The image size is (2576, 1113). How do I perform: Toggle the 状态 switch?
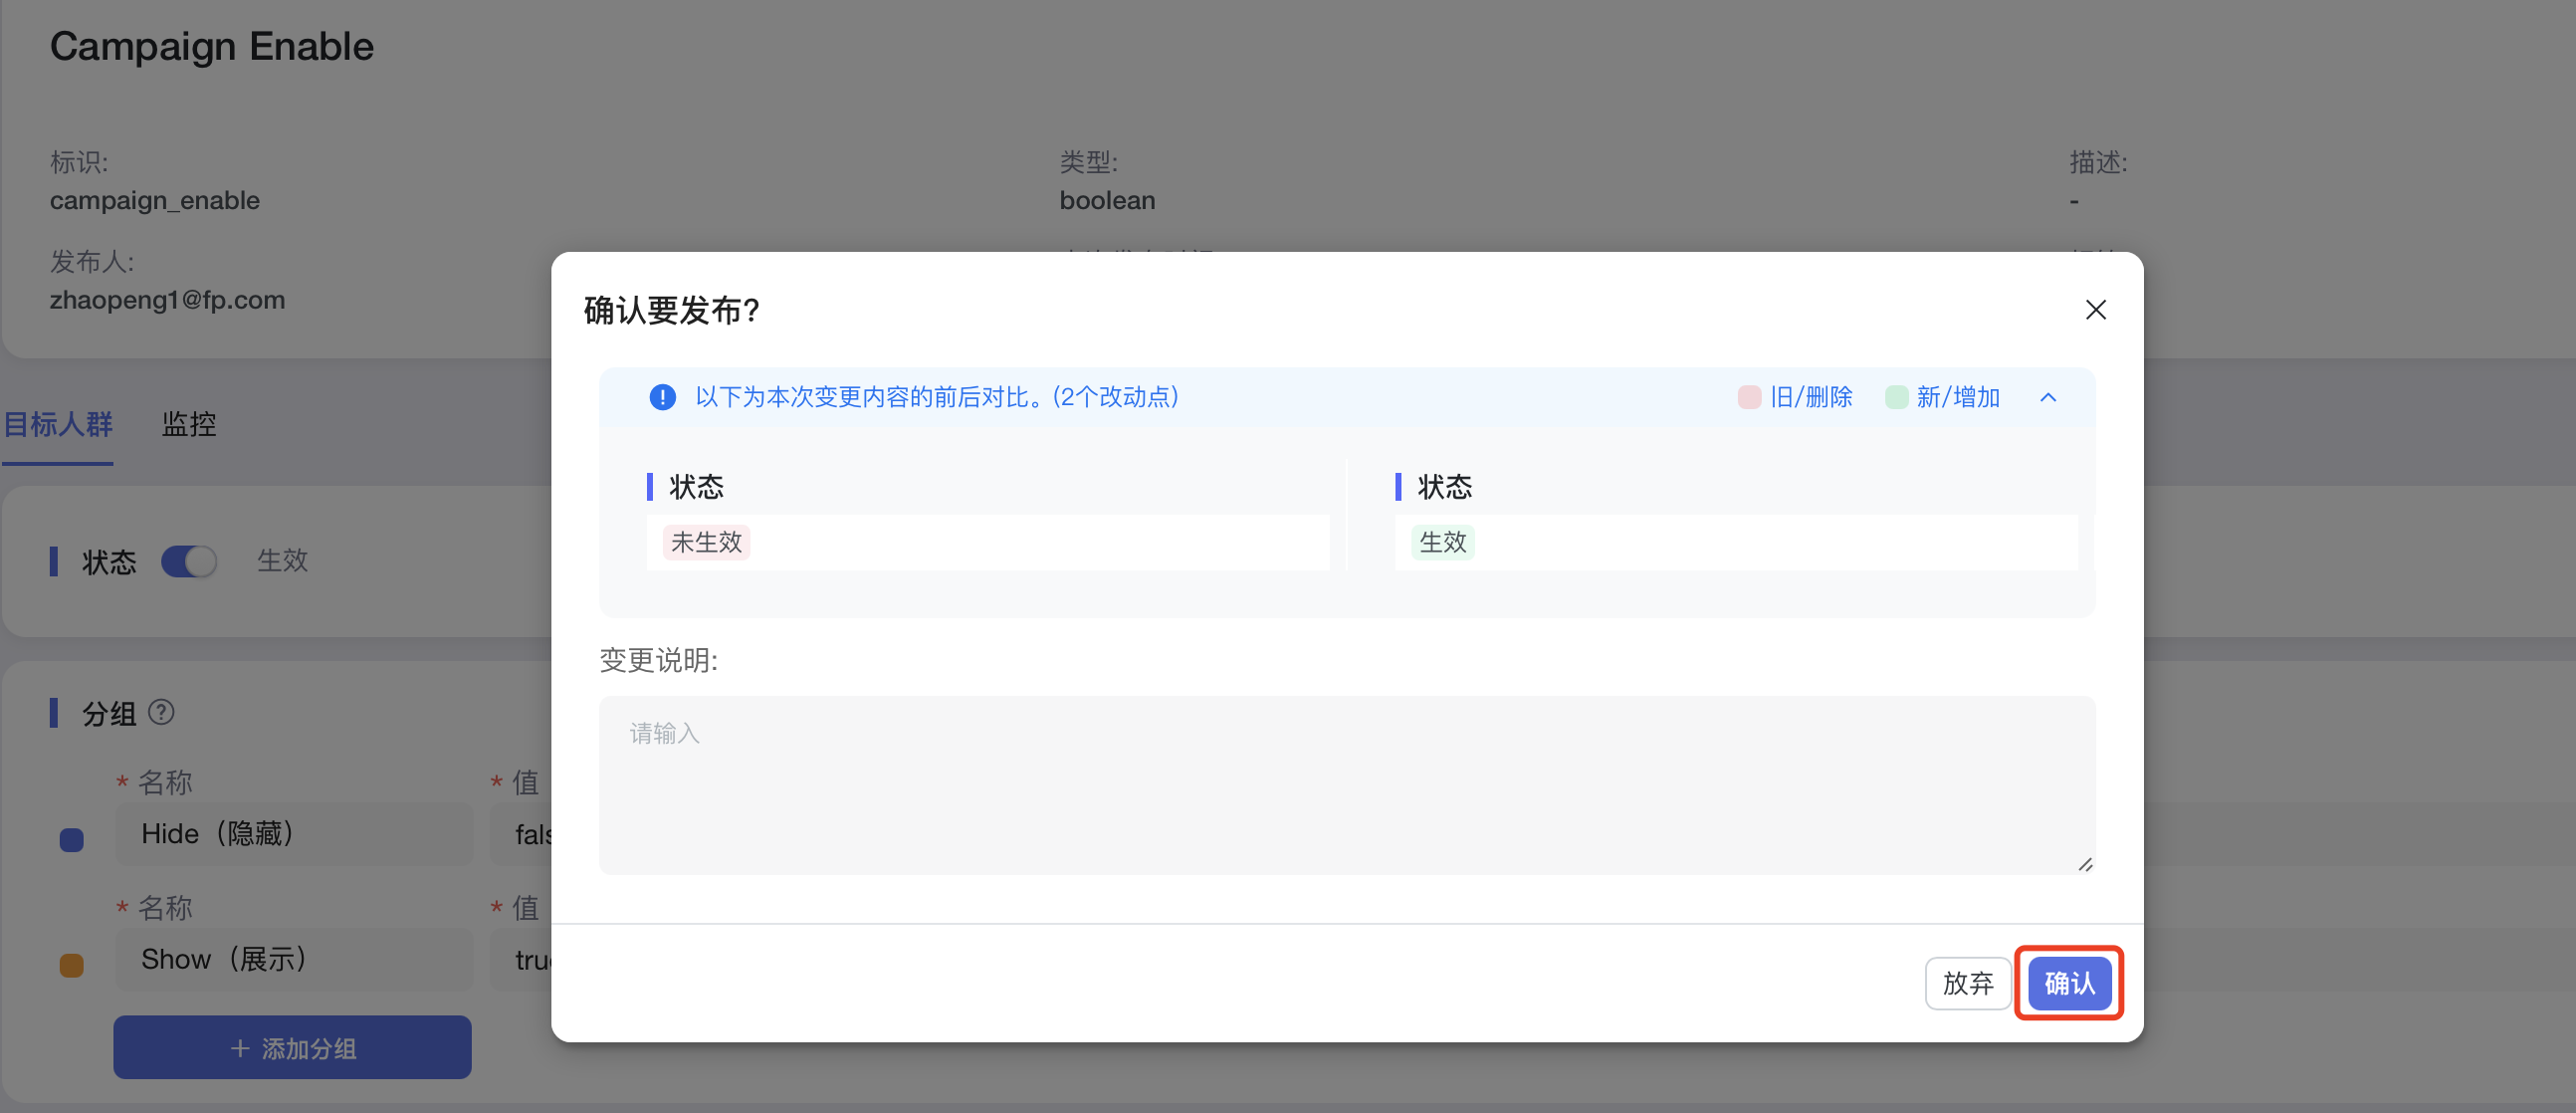click(189, 561)
